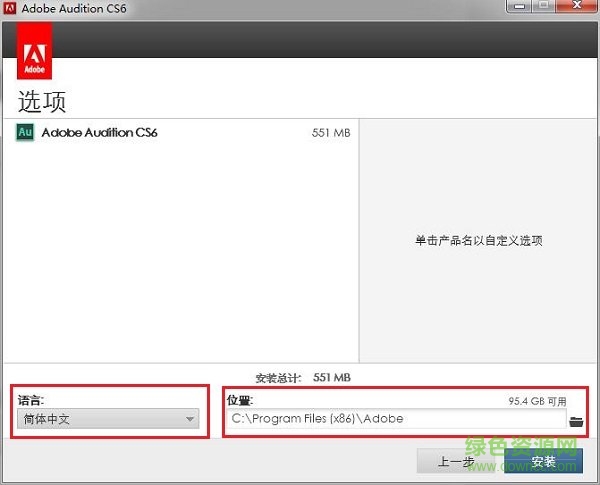
Task: Click the Au product icon
Action: (25, 132)
